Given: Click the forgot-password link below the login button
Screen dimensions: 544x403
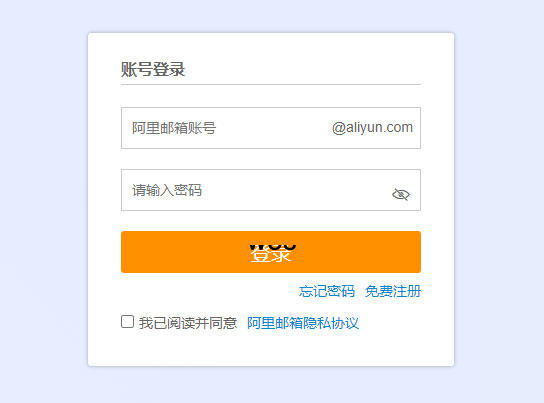Looking at the screenshot, I should [x=327, y=291].
